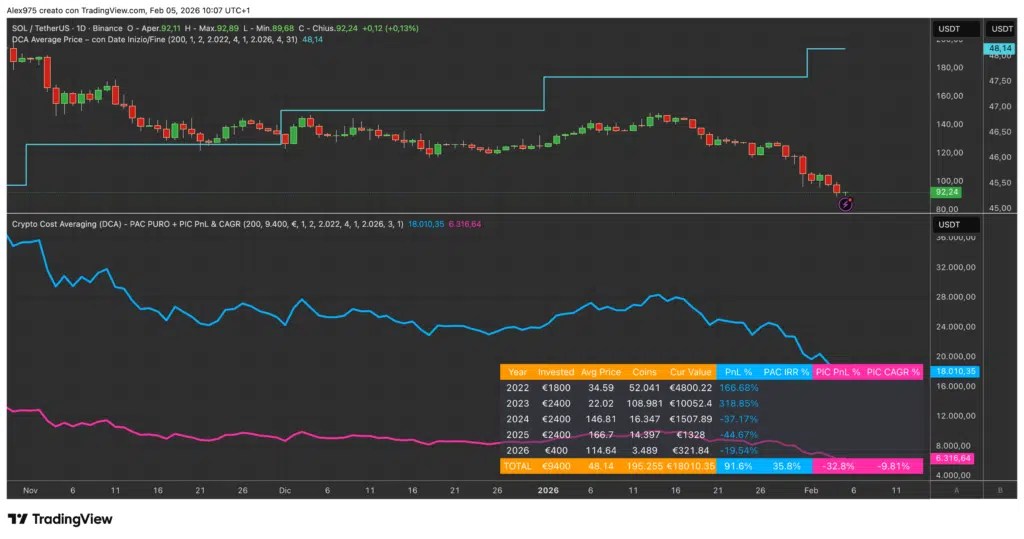This screenshot has width=1024, height=539.
Task: Toggle the A scale button in the corner
Action: pos(957,490)
